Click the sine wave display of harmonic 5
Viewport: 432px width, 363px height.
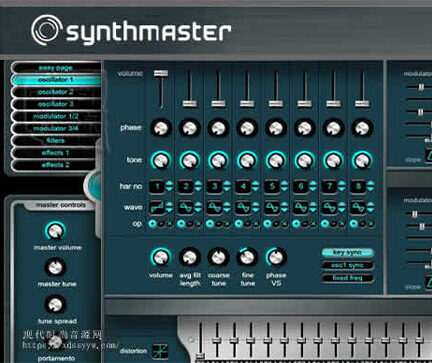tap(272, 208)
